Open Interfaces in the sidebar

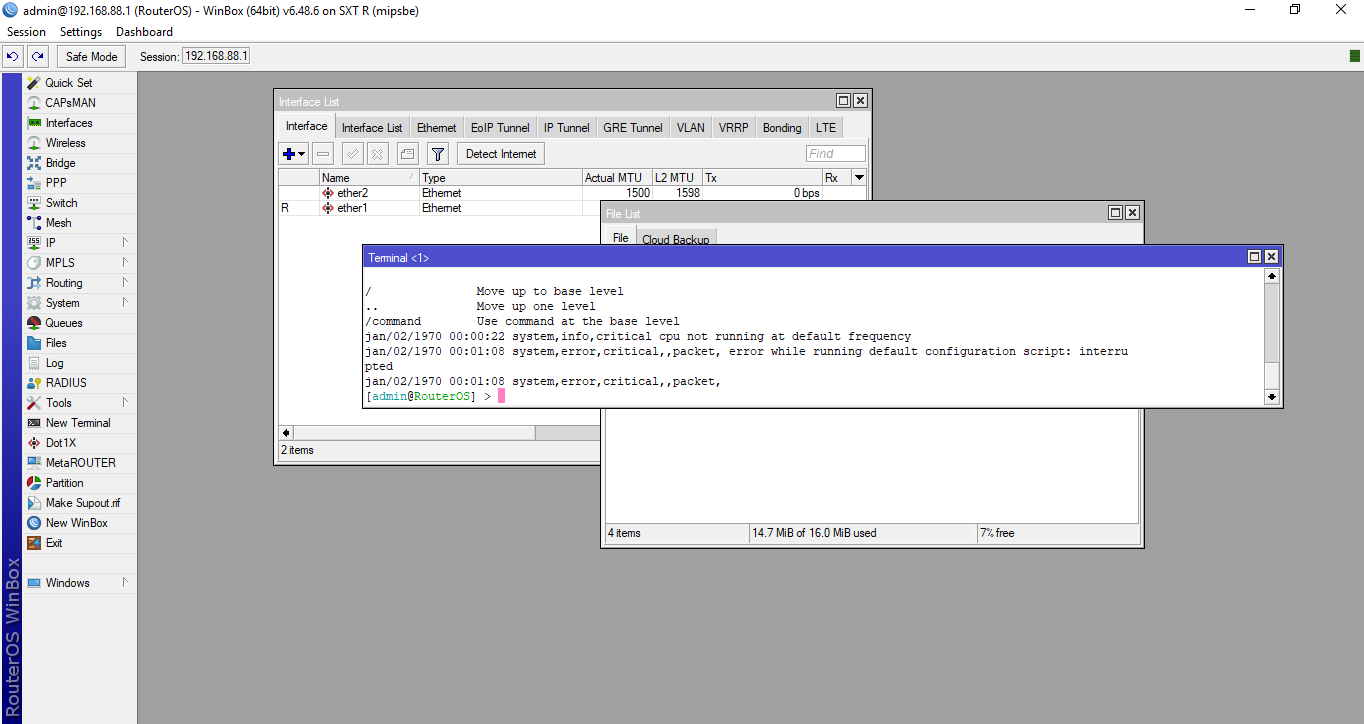pos(68,123)
